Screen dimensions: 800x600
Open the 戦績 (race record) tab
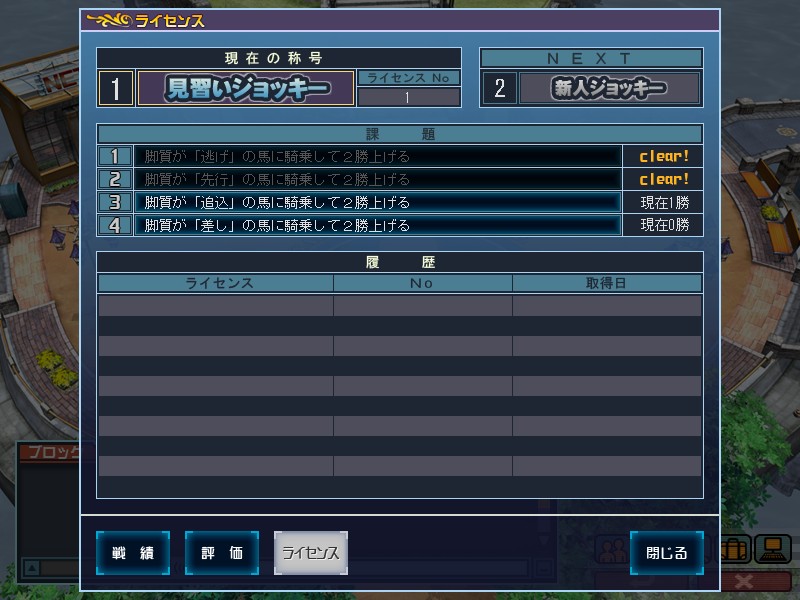coord(133,553)
